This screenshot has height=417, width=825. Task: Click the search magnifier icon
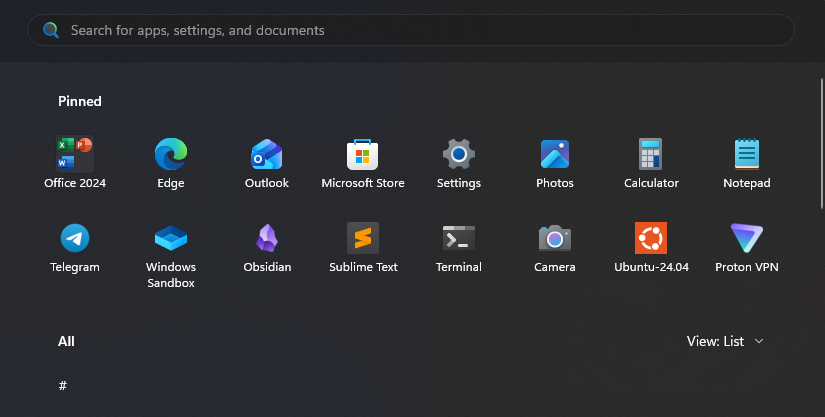point(51,30)
